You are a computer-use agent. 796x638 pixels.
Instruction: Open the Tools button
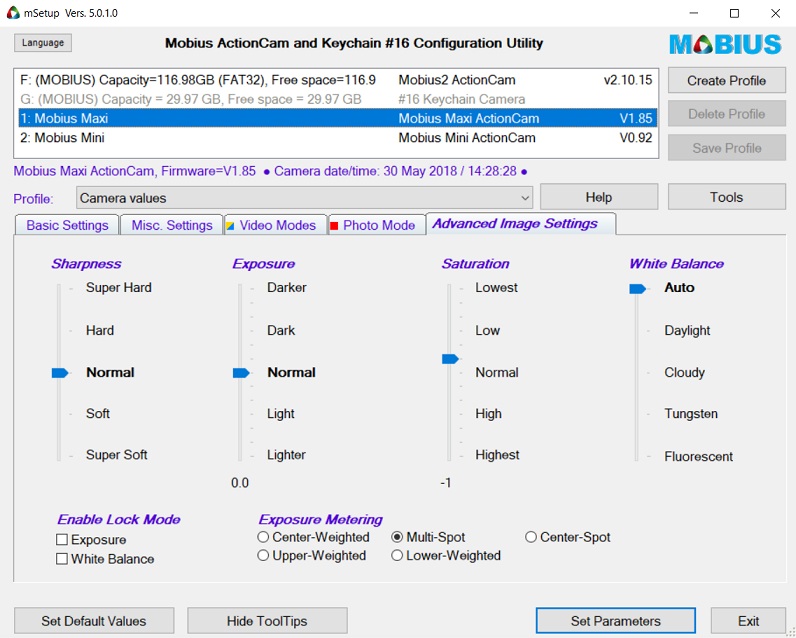[x=726, y=197]
